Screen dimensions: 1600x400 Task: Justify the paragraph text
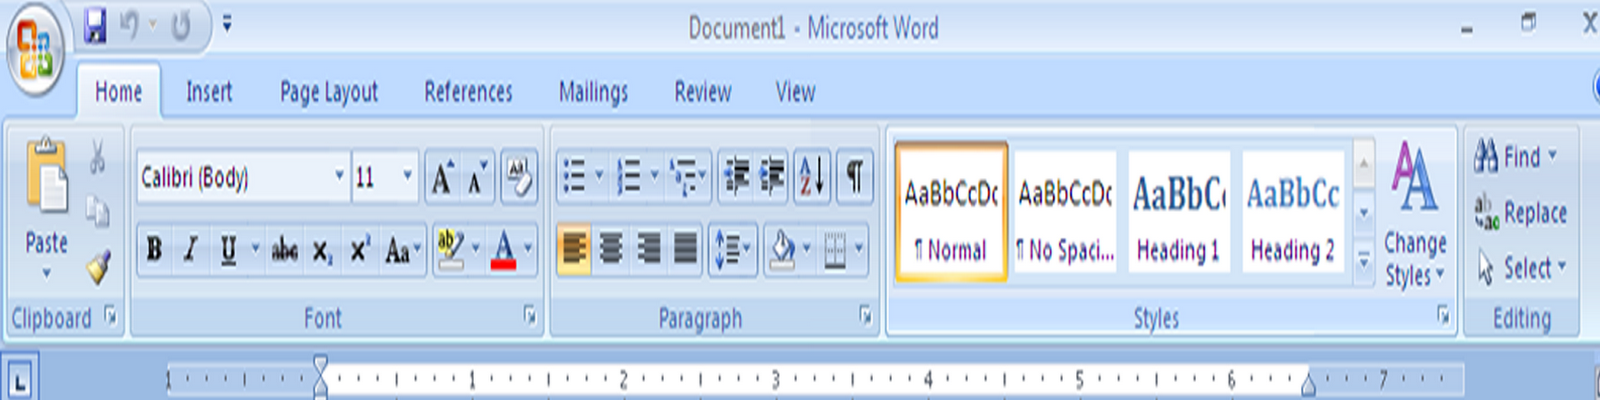(685, 249)
